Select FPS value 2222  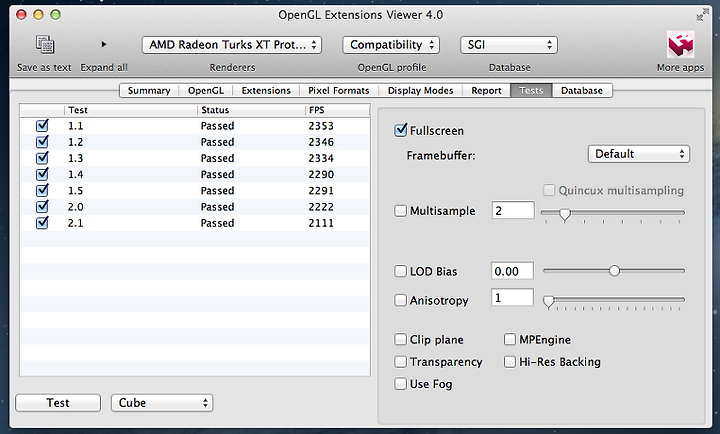321,207
